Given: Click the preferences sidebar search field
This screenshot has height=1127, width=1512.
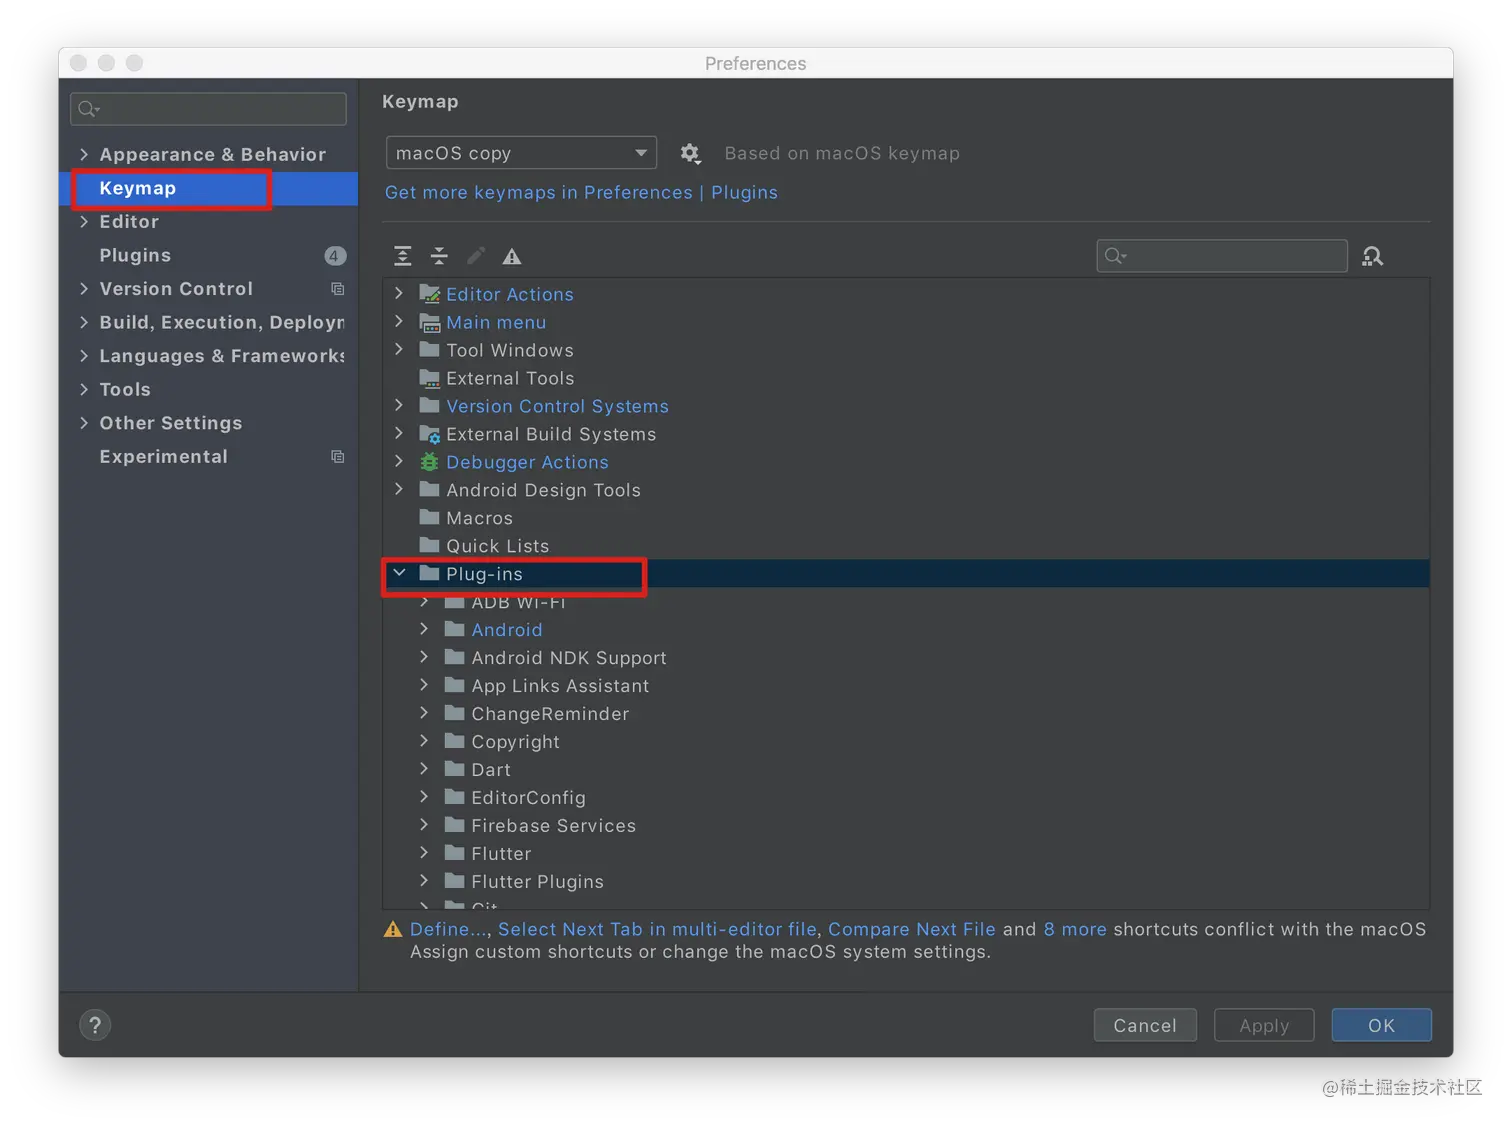Looking at the screenshot, I should pyautogui.click(x=208, y=108).
